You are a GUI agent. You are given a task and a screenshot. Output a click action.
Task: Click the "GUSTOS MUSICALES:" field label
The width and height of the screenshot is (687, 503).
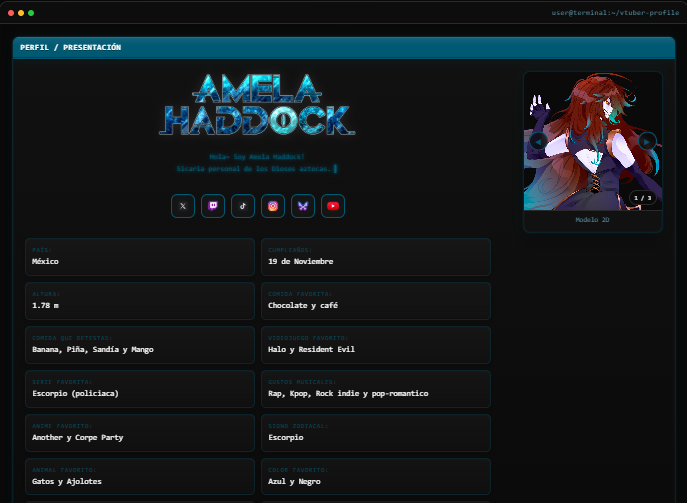click(302, 382)
